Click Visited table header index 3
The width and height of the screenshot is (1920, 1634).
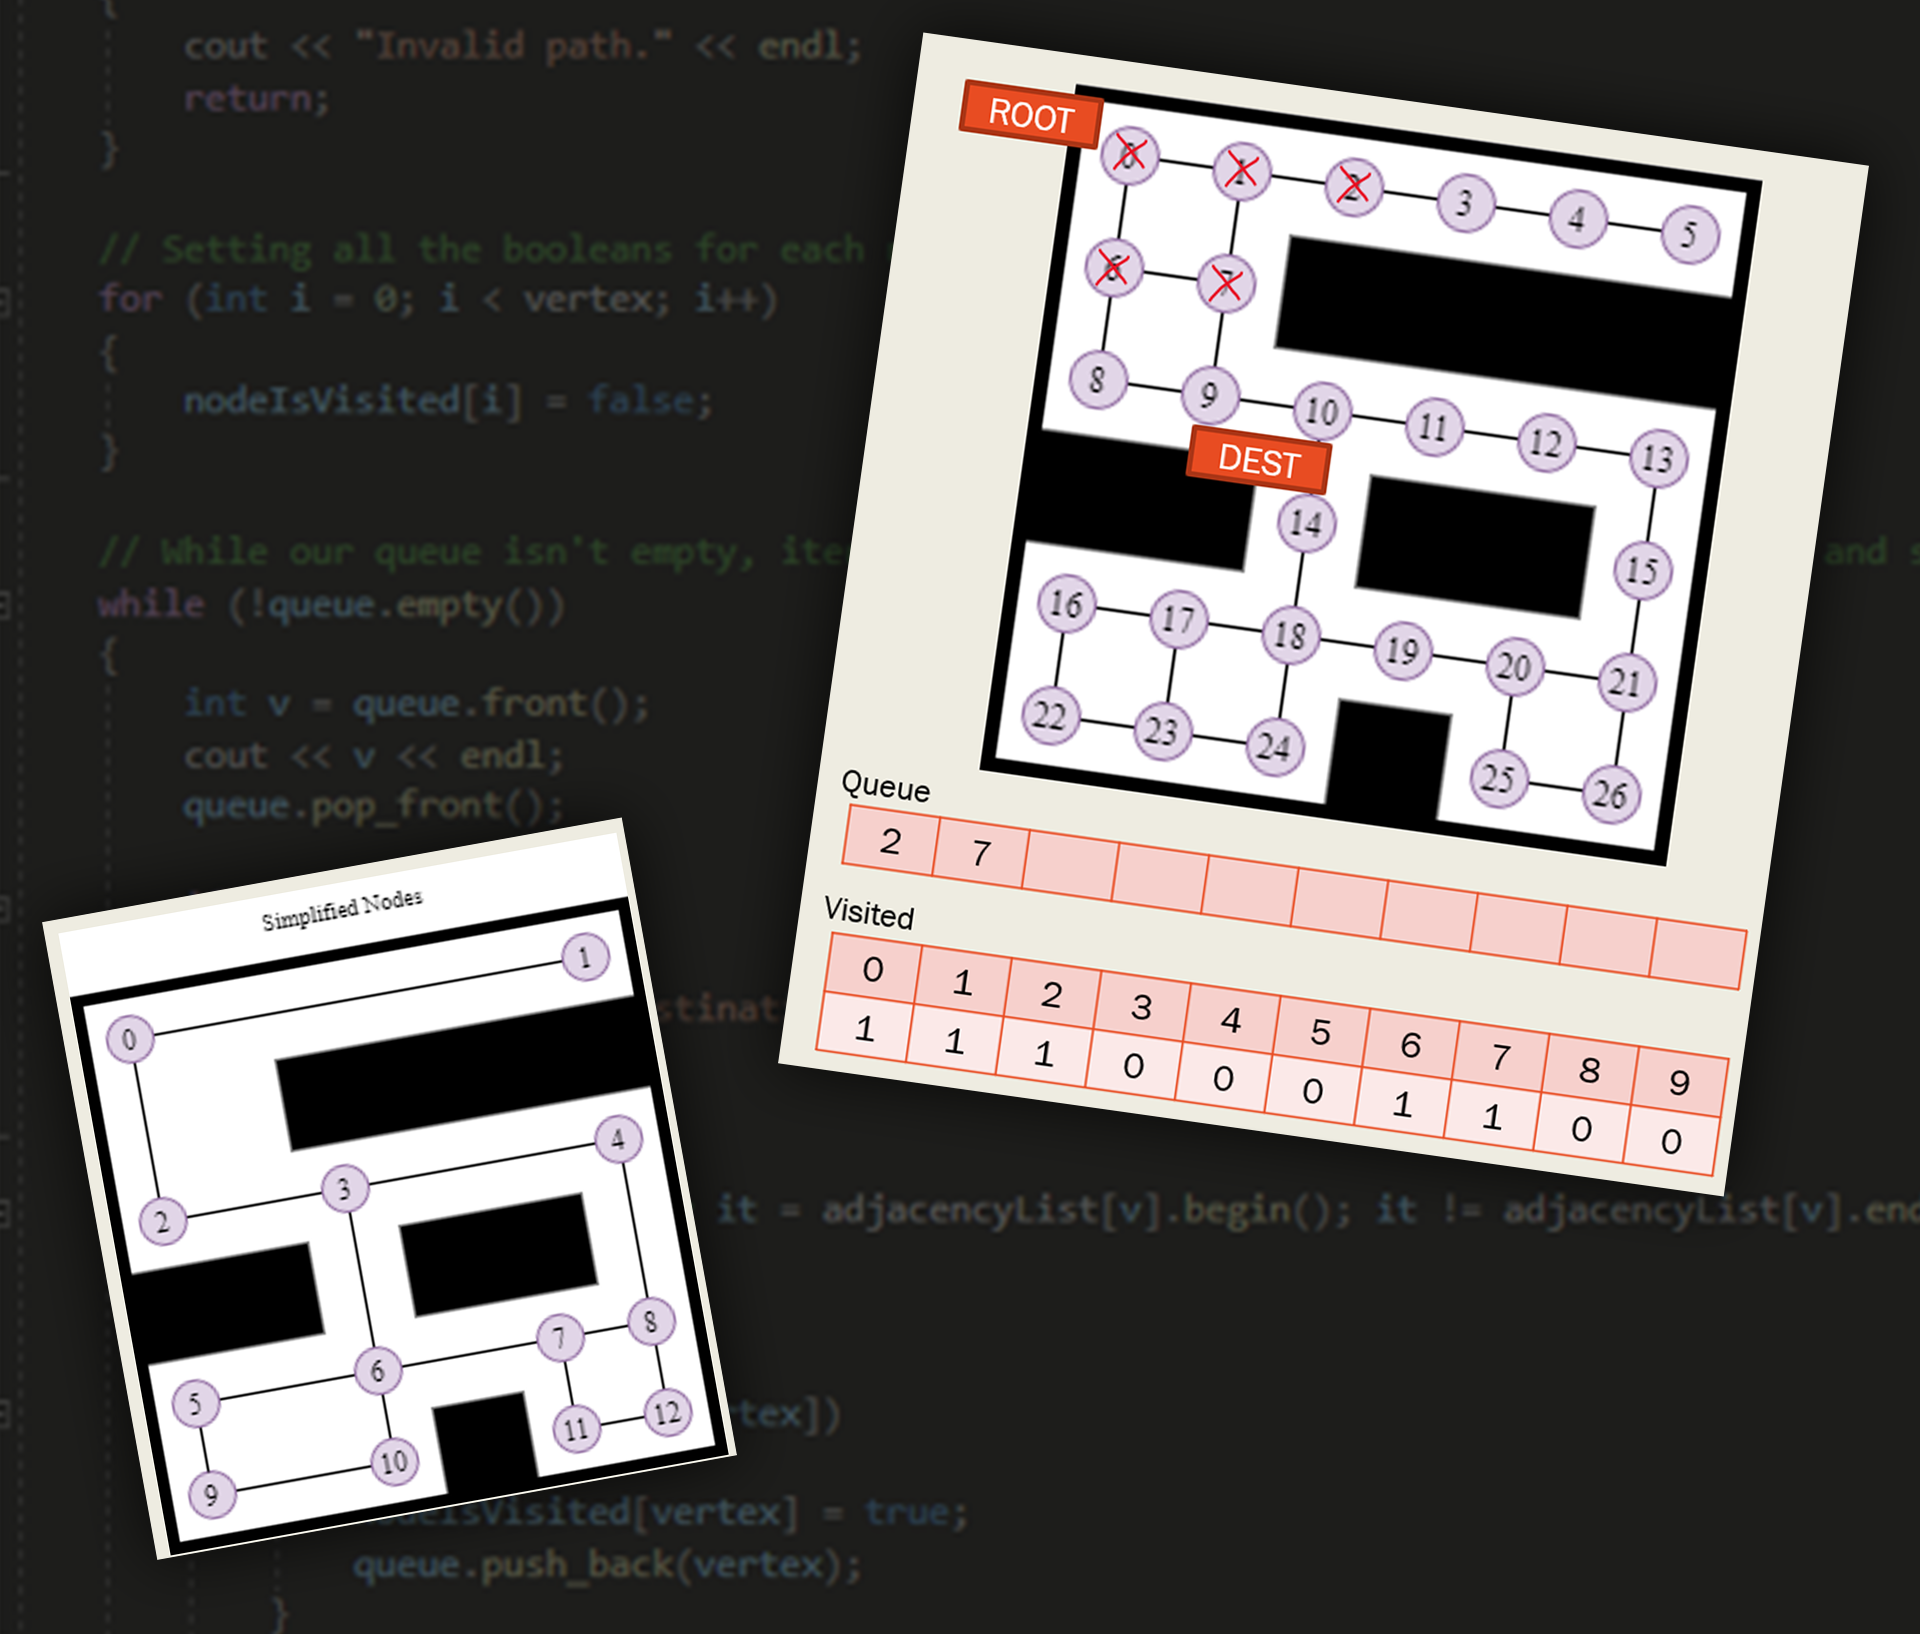coord(1142,1007)
